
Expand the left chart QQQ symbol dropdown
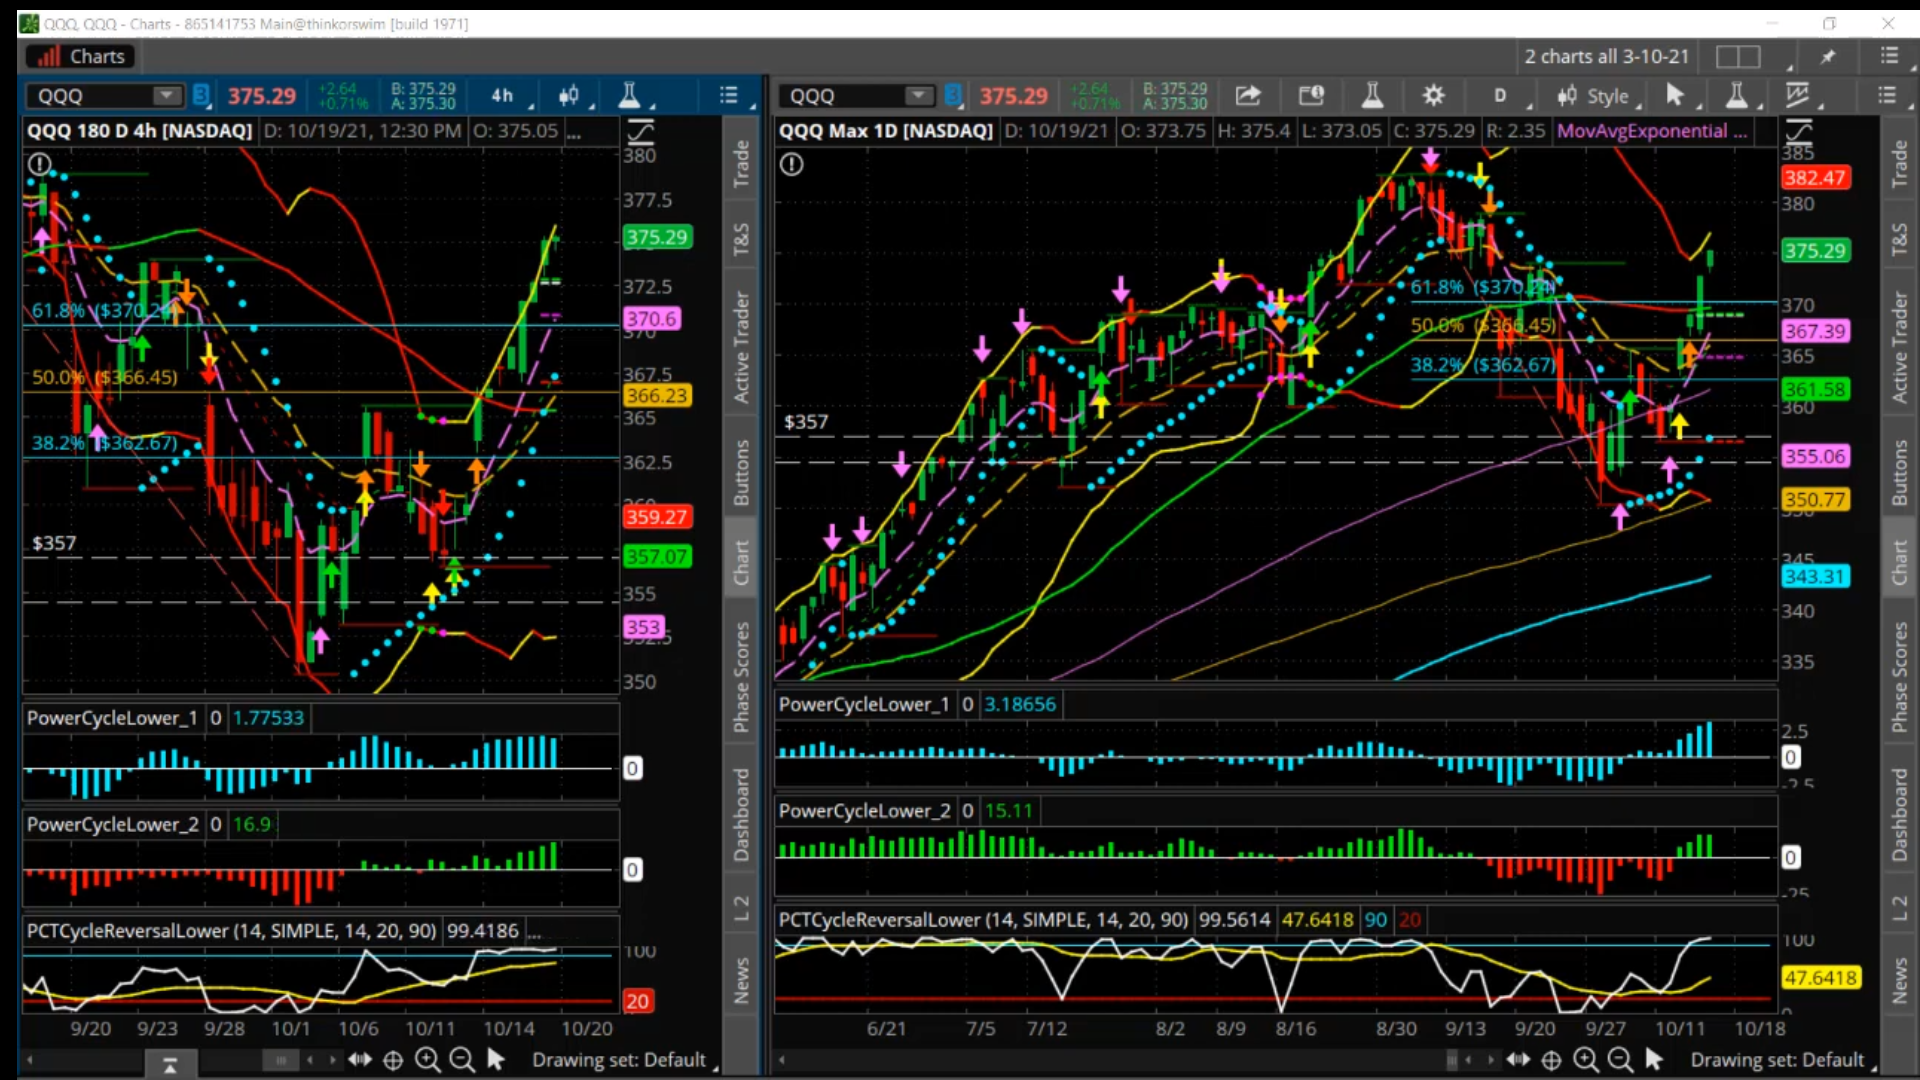click(x=166, y=96)
